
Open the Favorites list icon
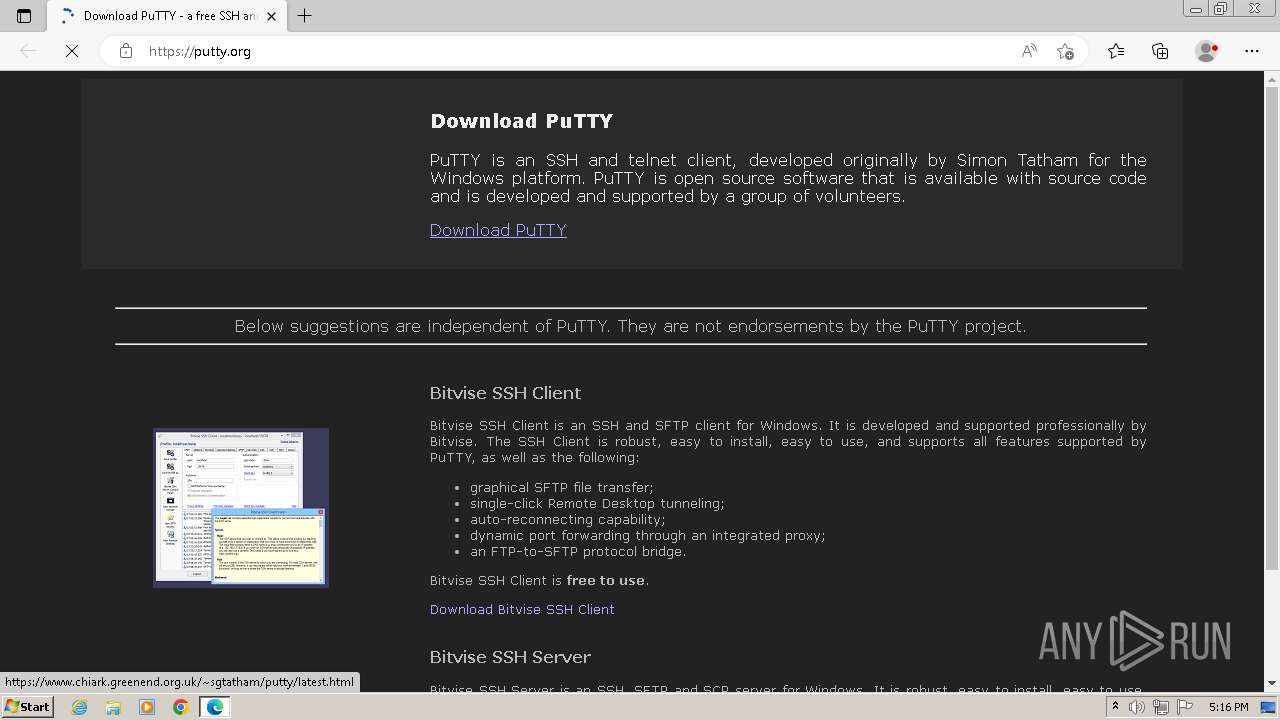(1116, 51)
